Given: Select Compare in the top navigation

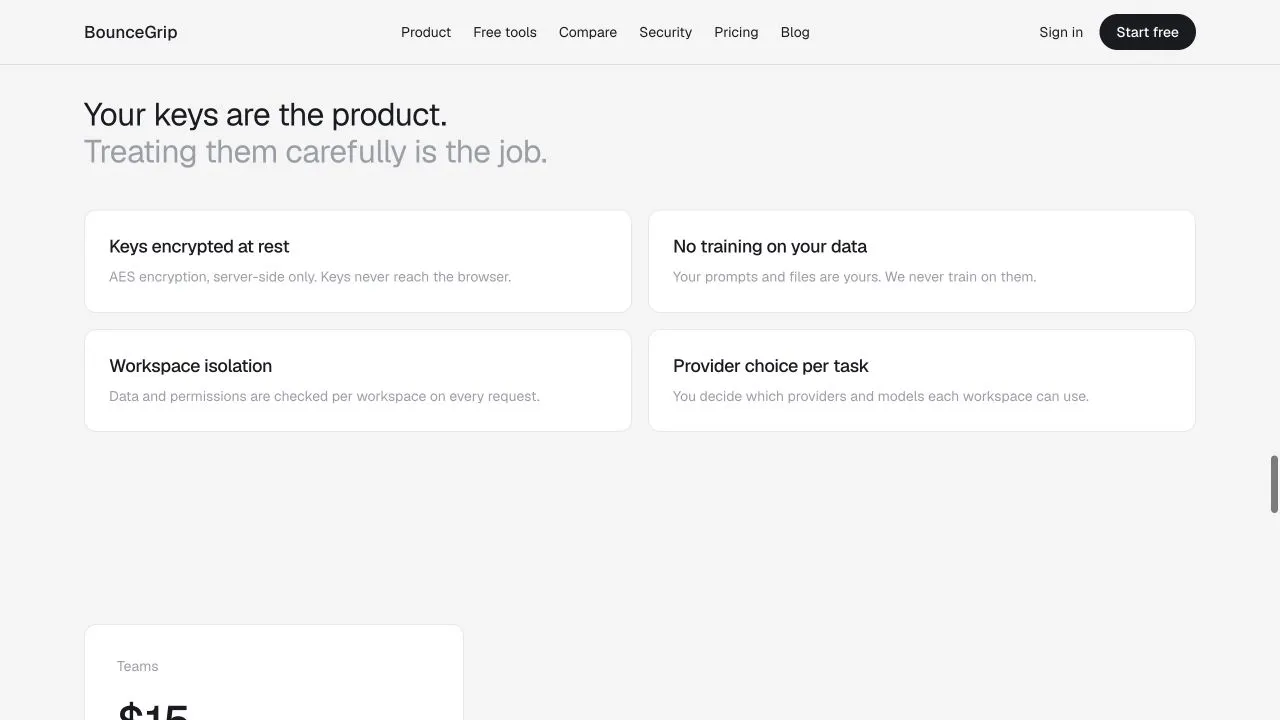Looking at the screenshot, I should click(588, 32).
